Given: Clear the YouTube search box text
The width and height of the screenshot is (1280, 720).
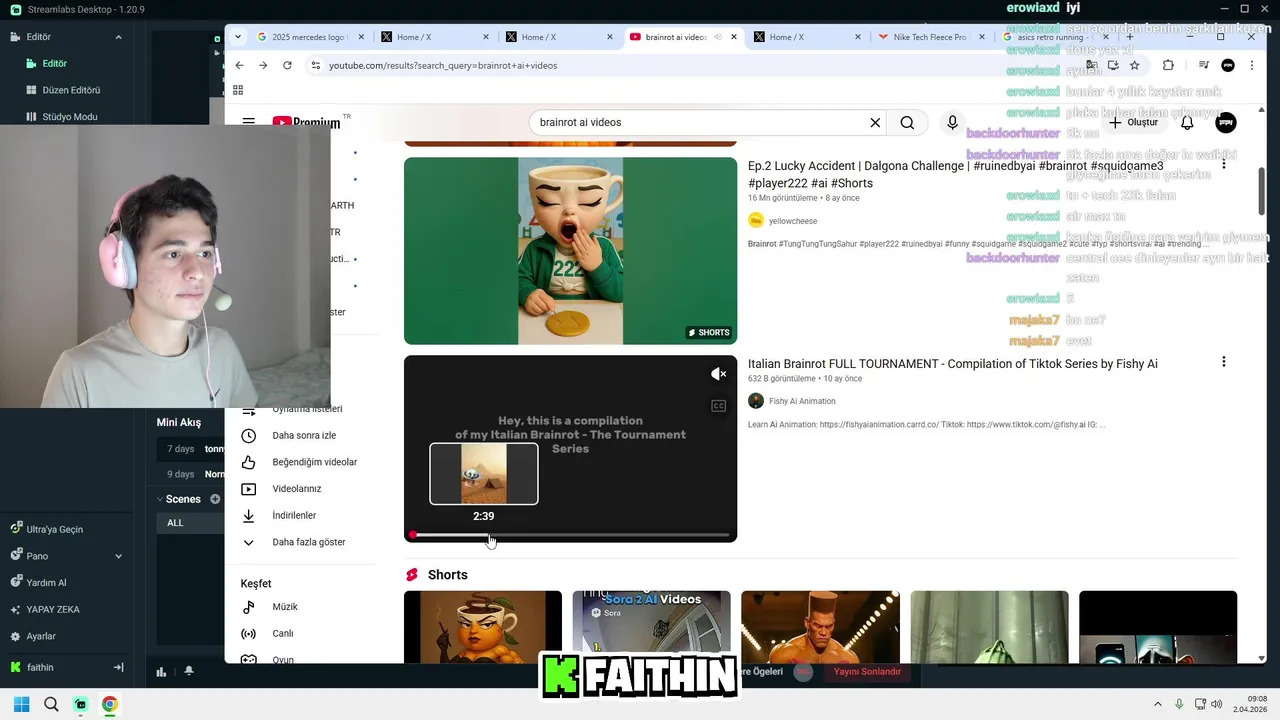Looking at the screenshot, I should click(875, 122).
